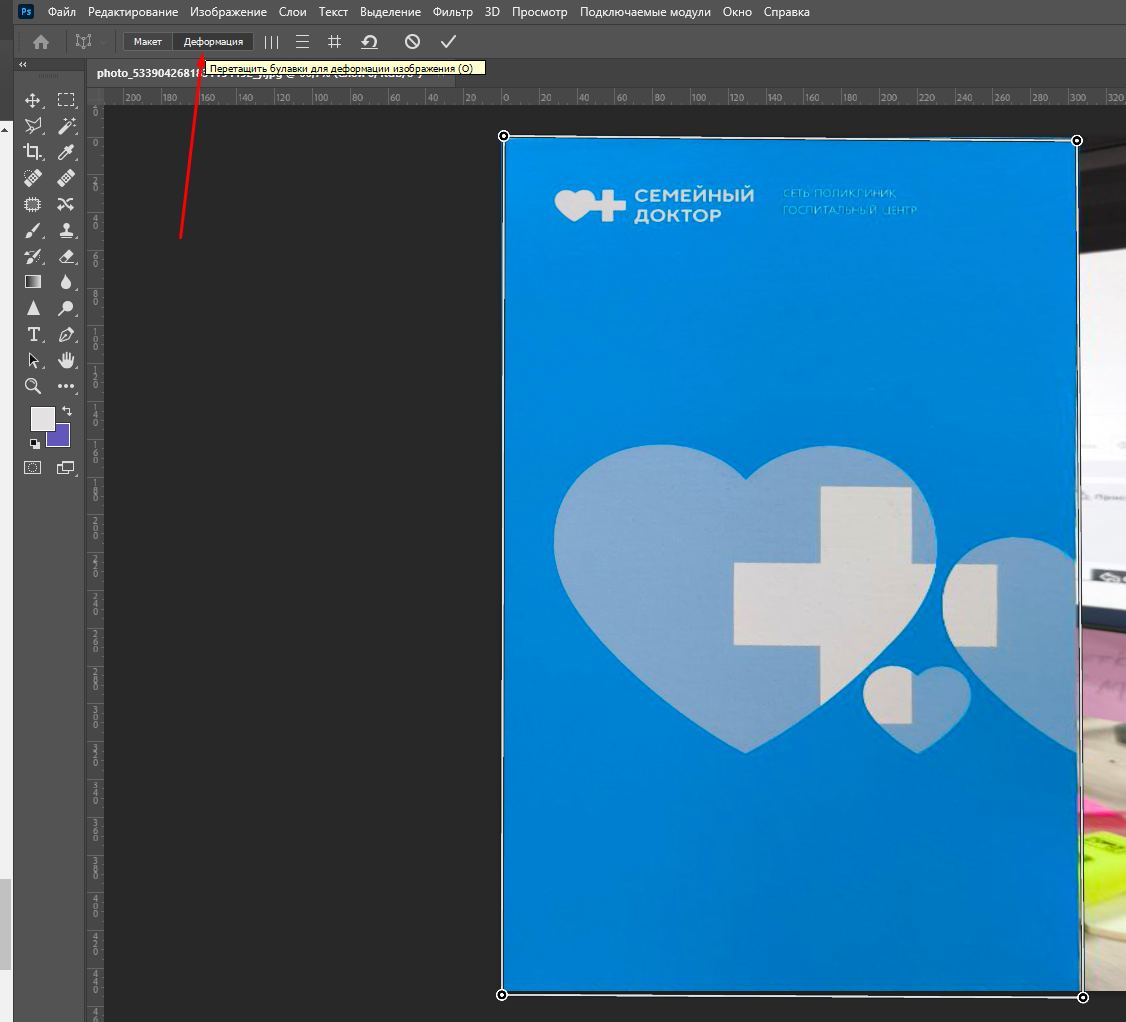Commit the perspective warp with checkmark
Image resolution: width=1126 pixels, height=1022 pixels.
point(448,42)
